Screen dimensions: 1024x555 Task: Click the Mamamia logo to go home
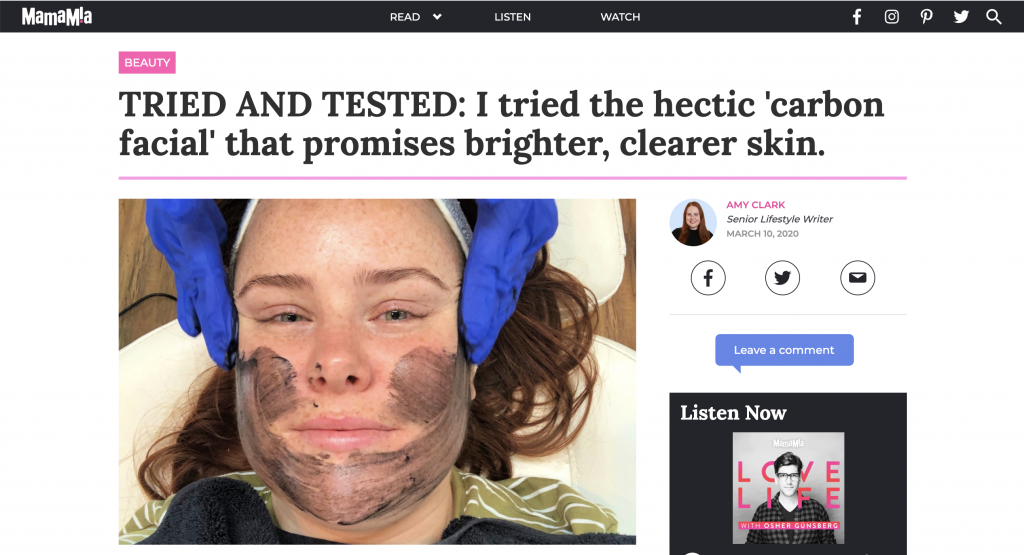point(57,17)
